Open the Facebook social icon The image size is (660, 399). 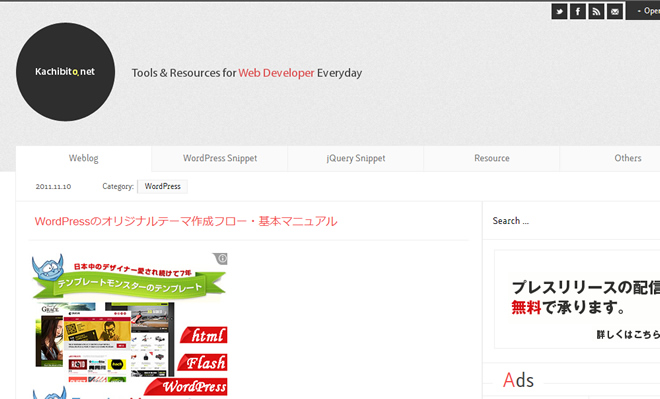(x=578, y=11)
